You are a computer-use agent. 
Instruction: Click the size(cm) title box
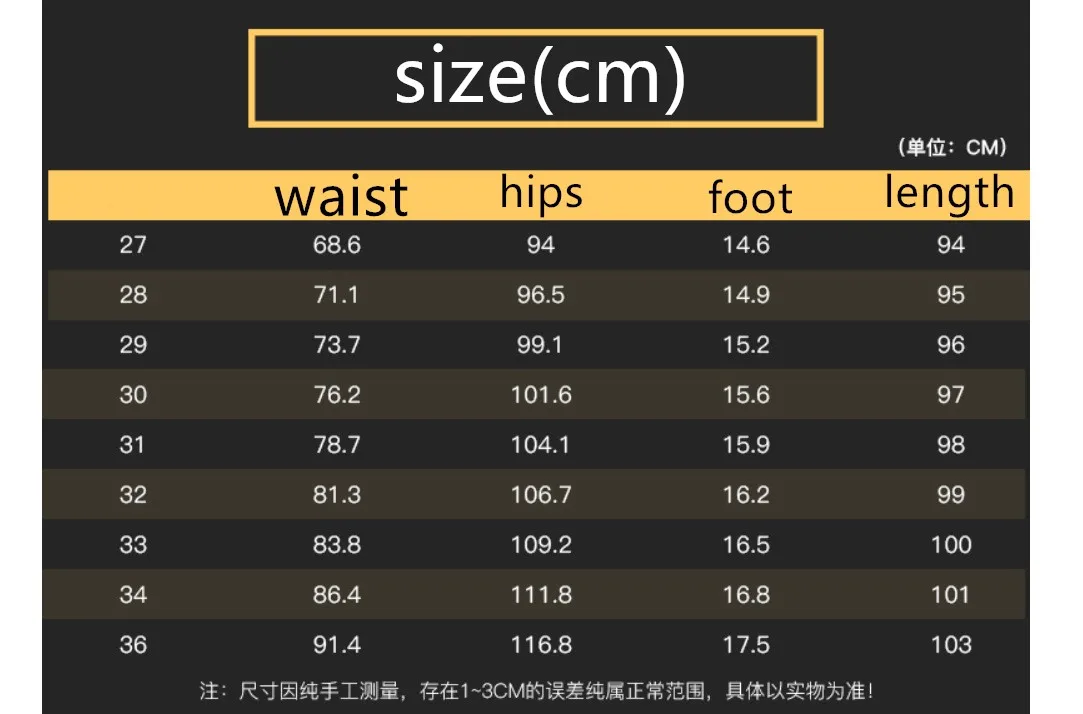click(x=536, y=79)
